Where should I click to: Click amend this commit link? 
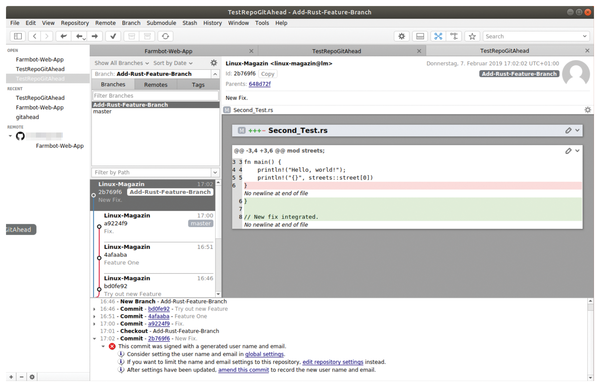click(243, 370)
